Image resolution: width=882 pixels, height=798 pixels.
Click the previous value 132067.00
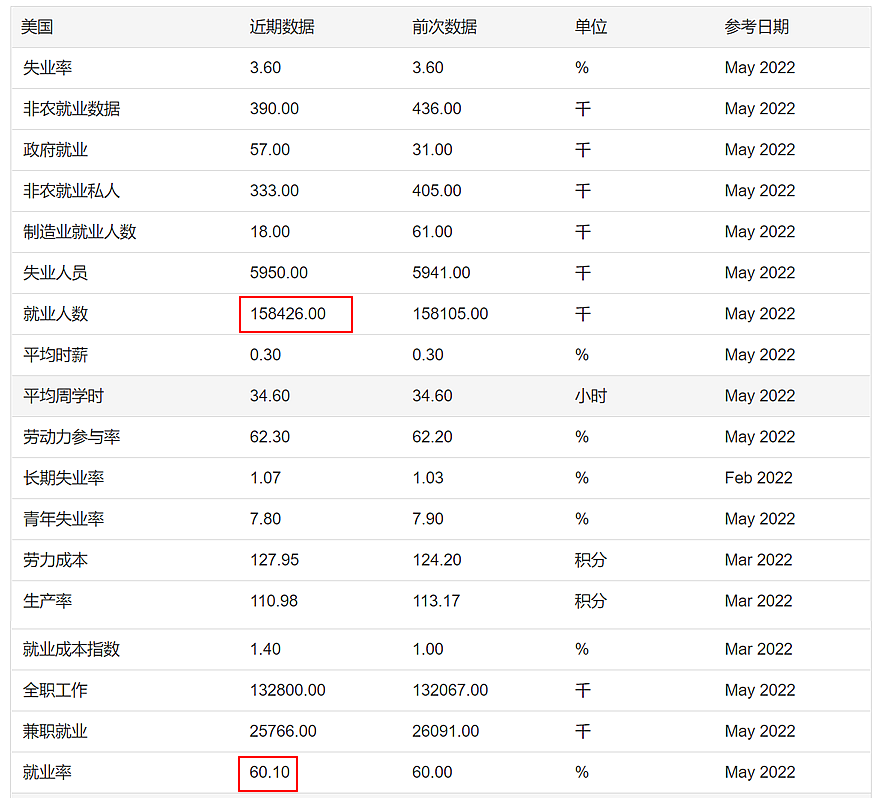tap(450, 690)
